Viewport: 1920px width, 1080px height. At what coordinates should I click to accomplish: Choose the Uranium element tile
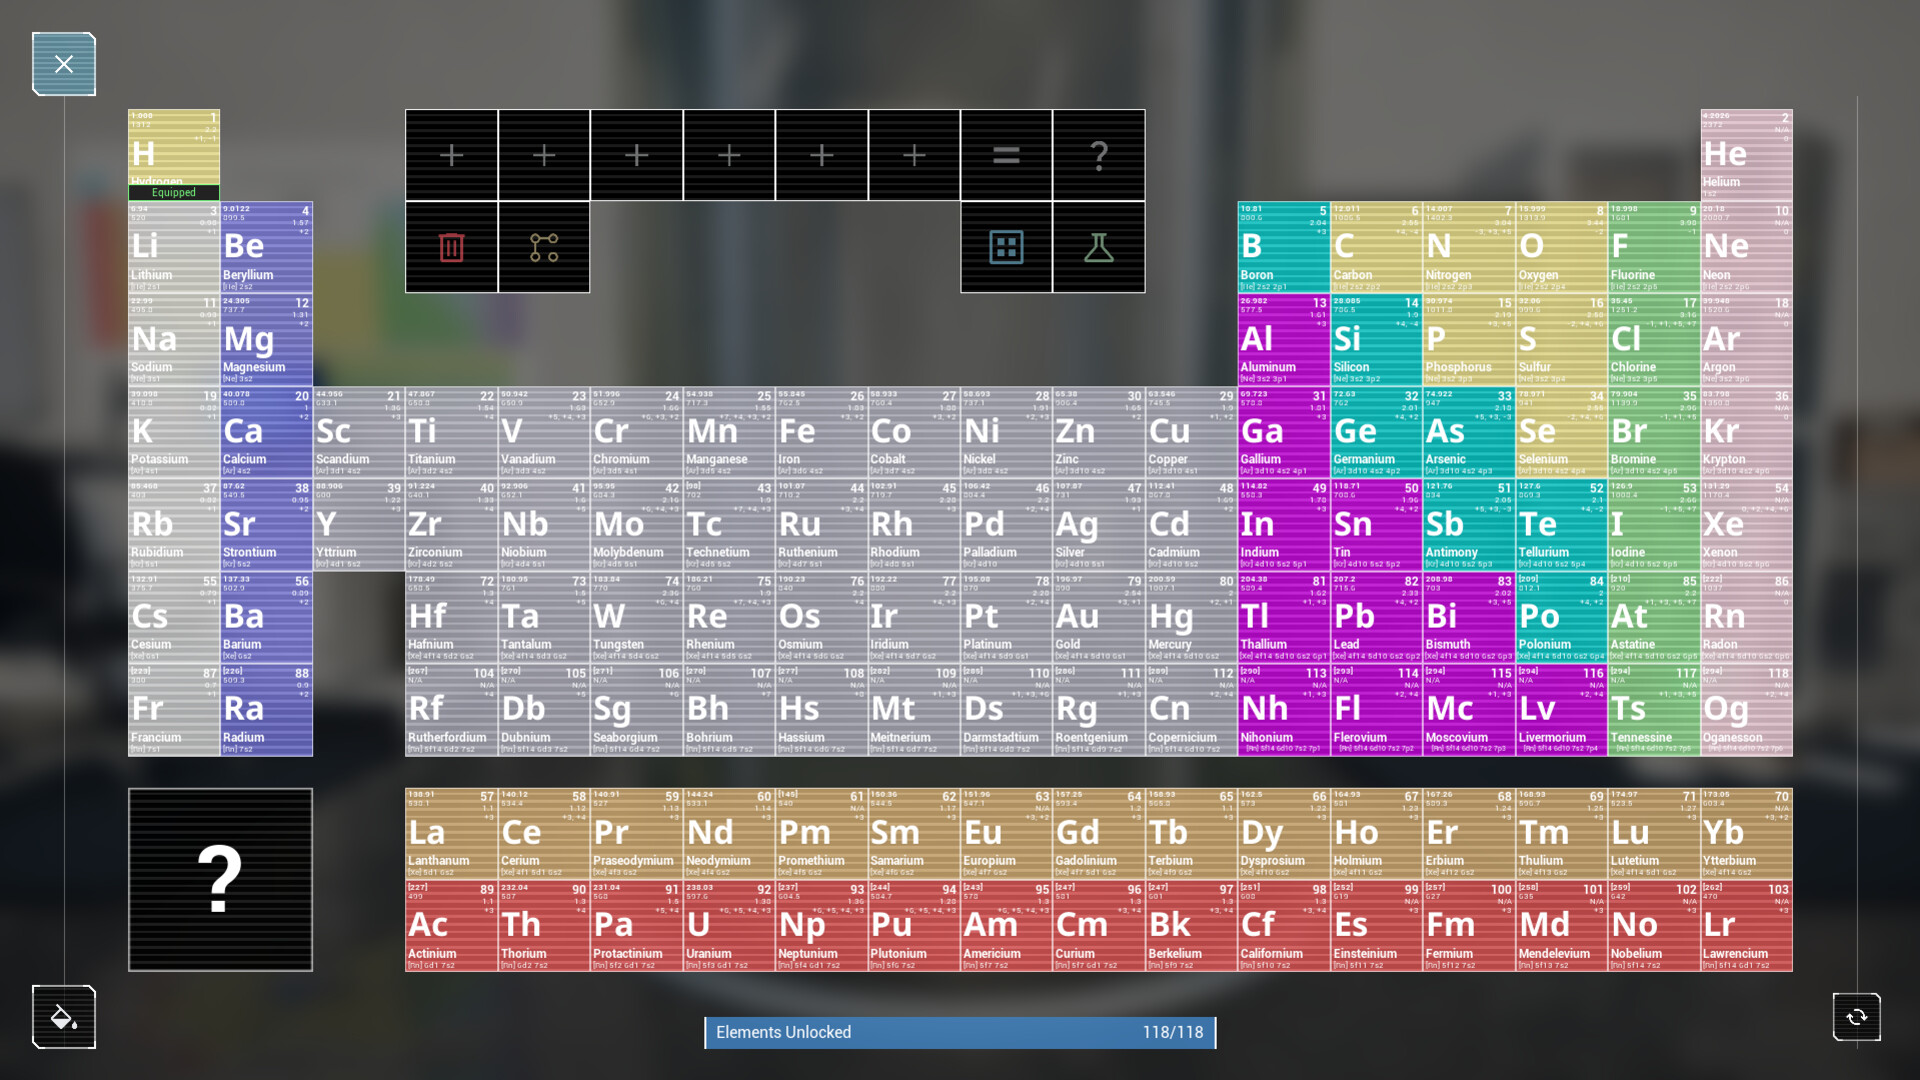click(x=729, y=926)
